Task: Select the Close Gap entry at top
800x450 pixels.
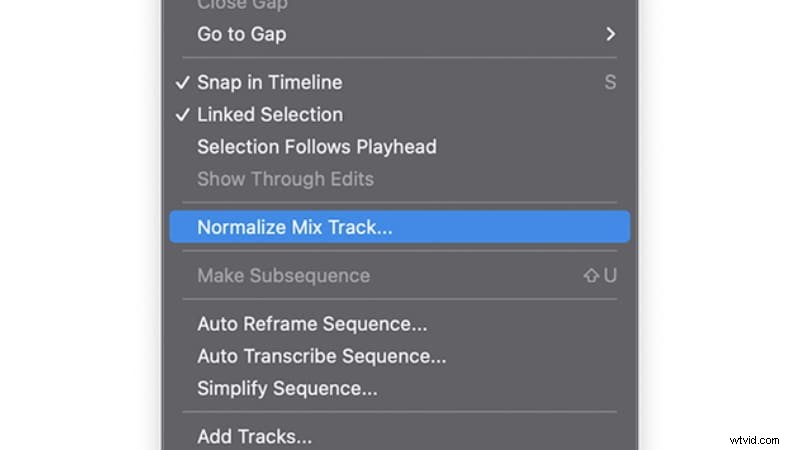Action: coord(241,5)
